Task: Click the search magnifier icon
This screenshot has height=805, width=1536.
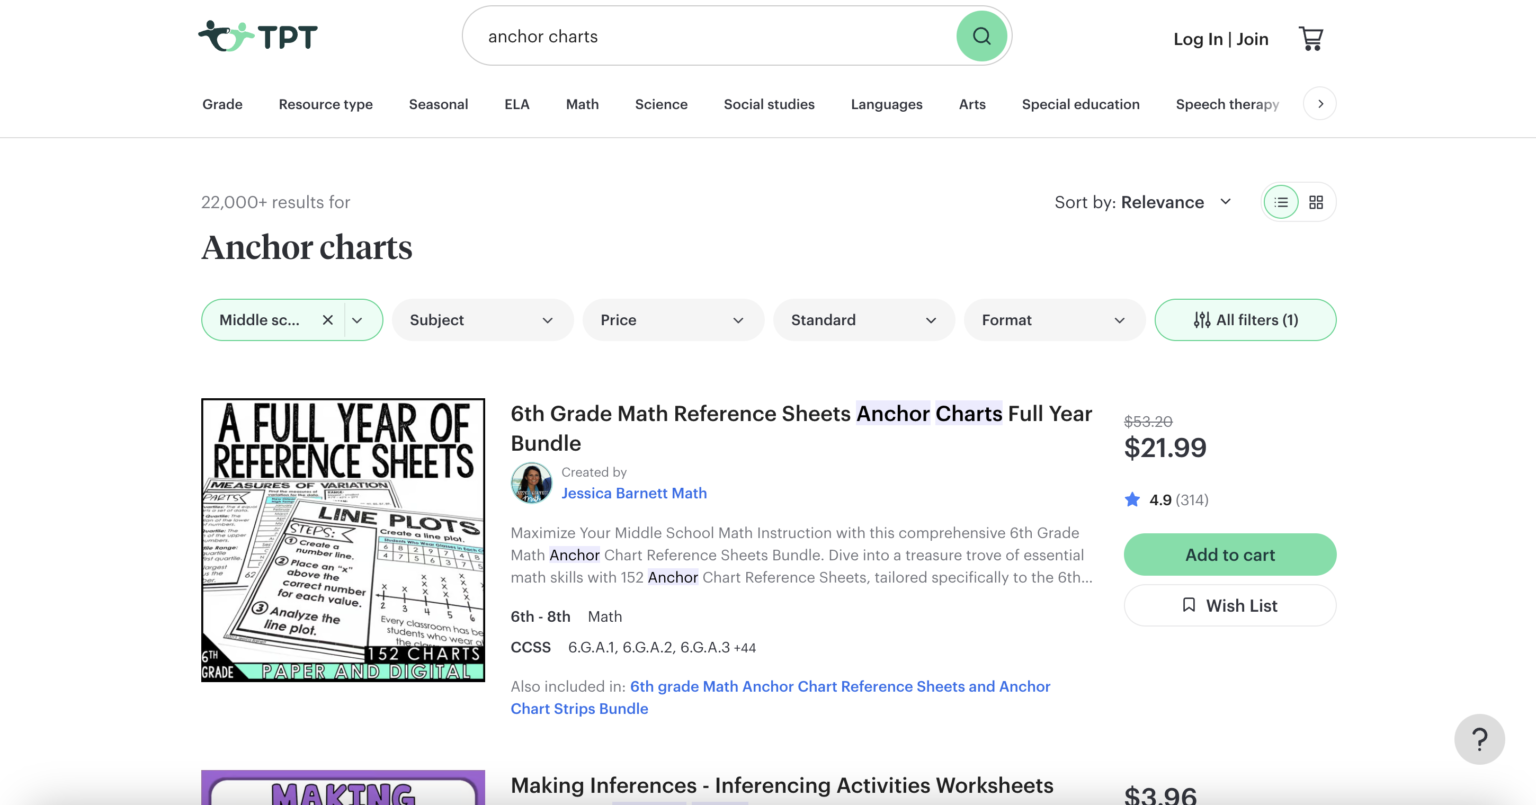Action: [981, 35]
